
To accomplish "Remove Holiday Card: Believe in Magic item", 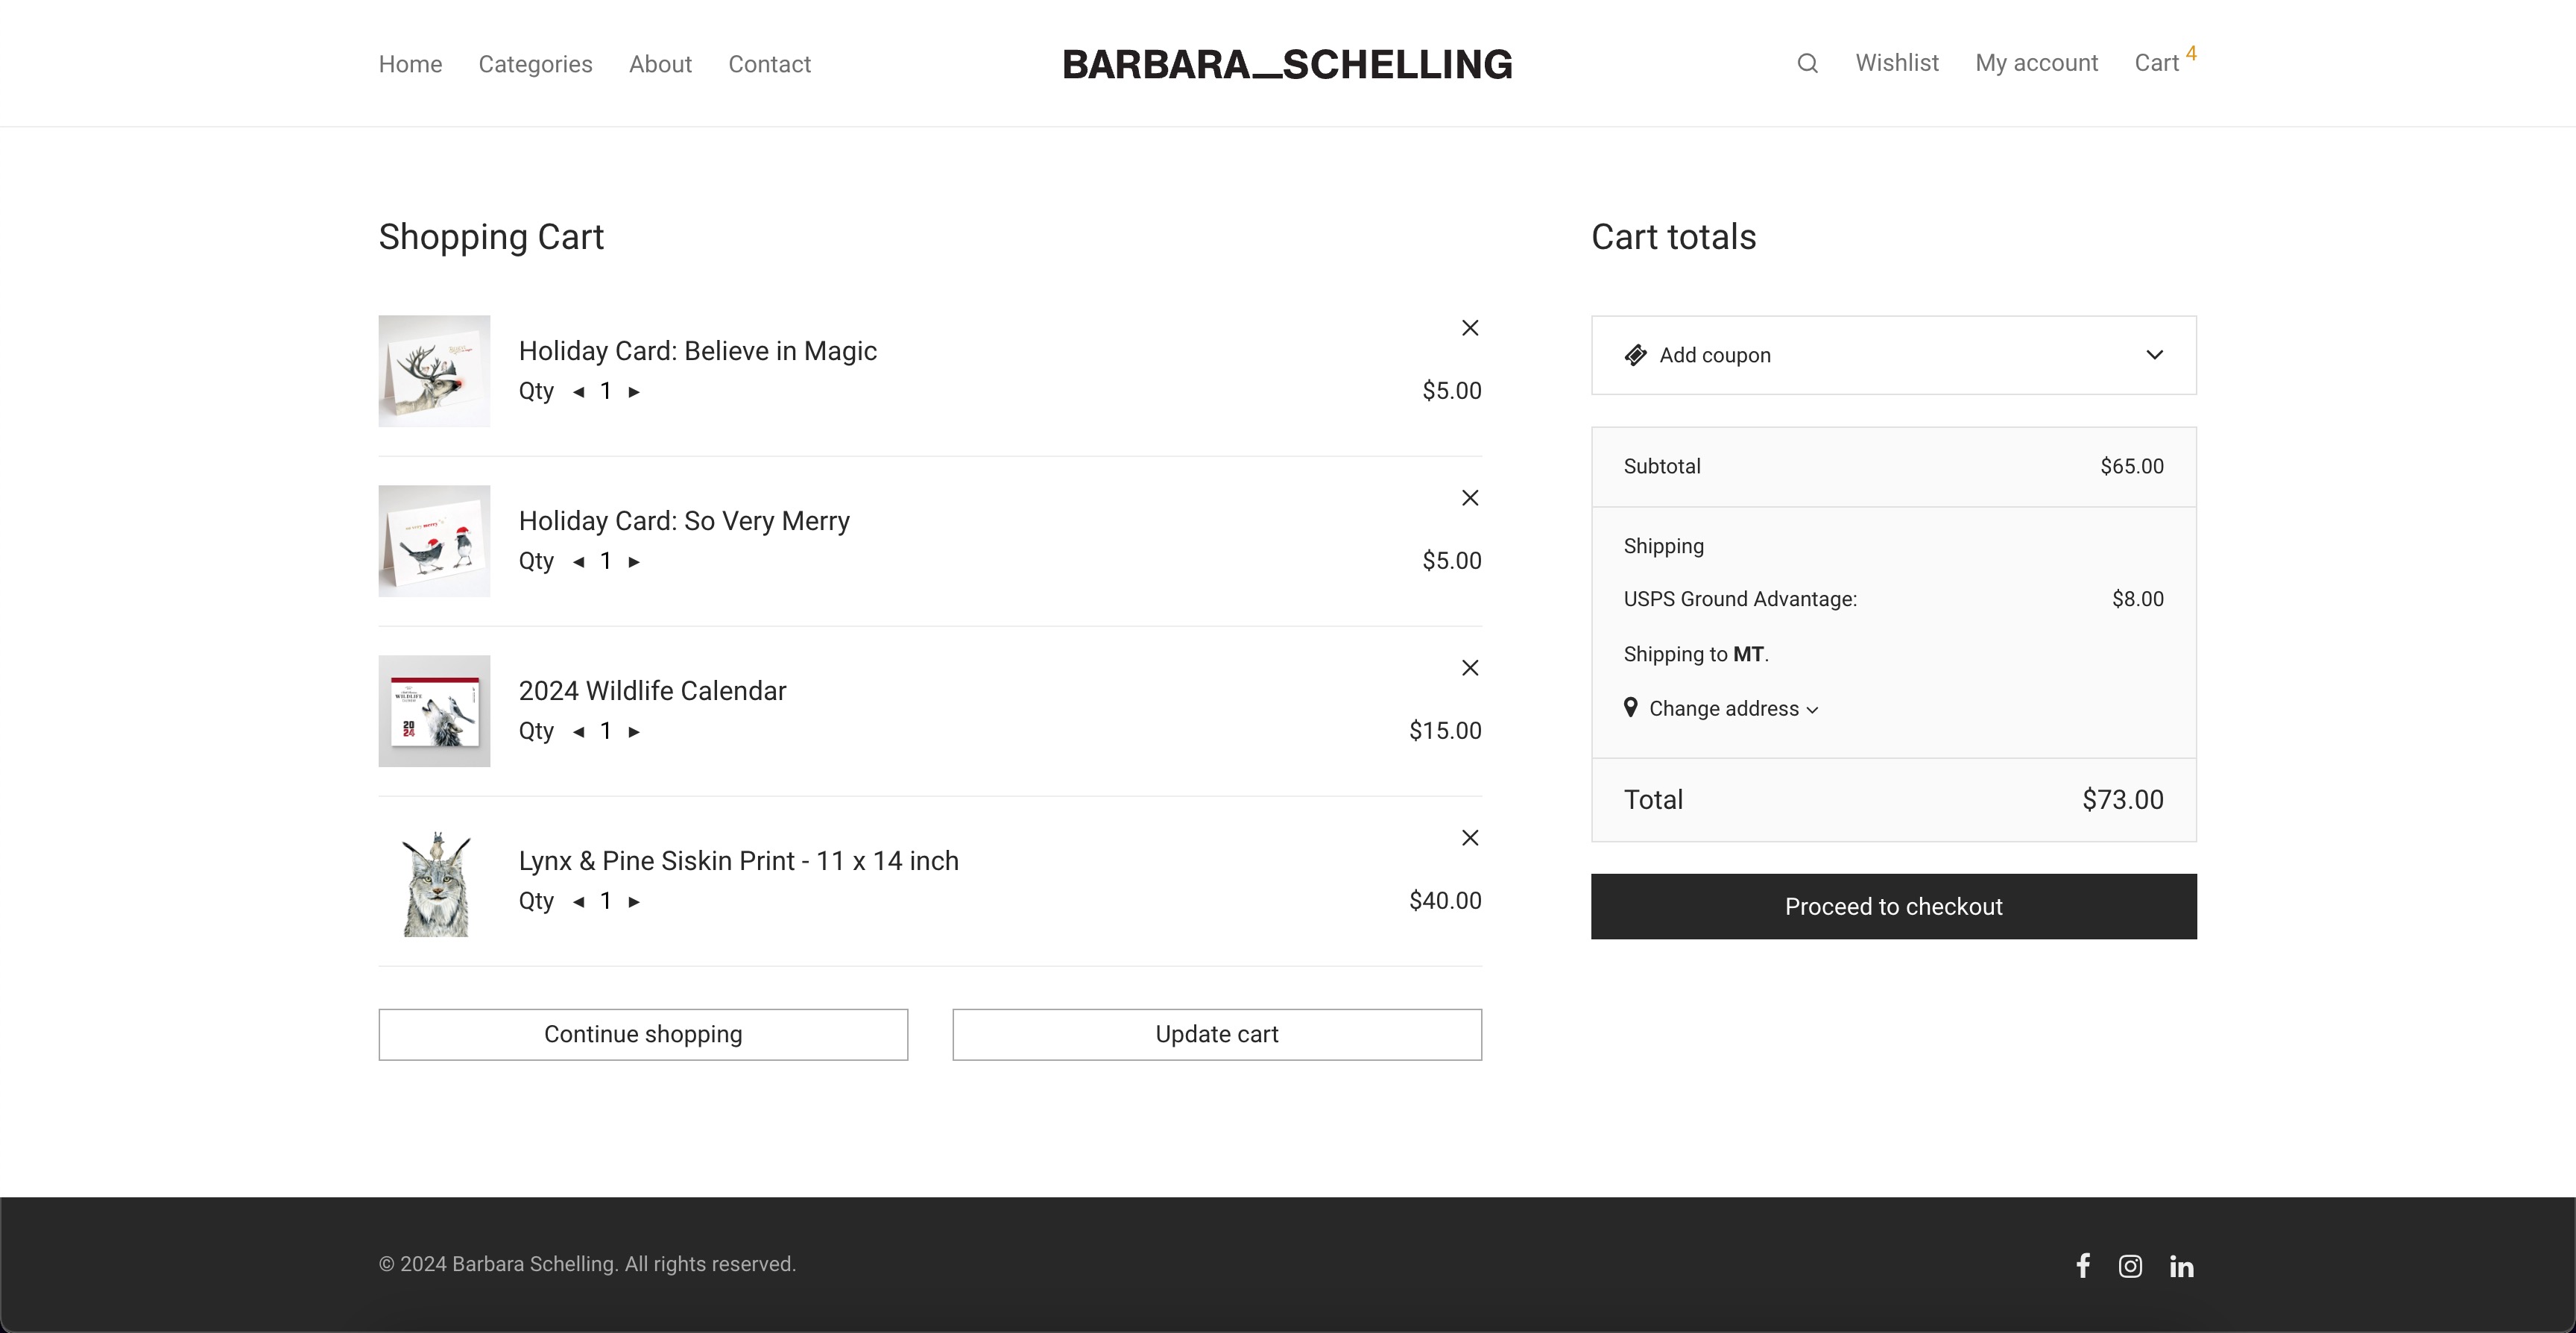I will (1469, 328).
